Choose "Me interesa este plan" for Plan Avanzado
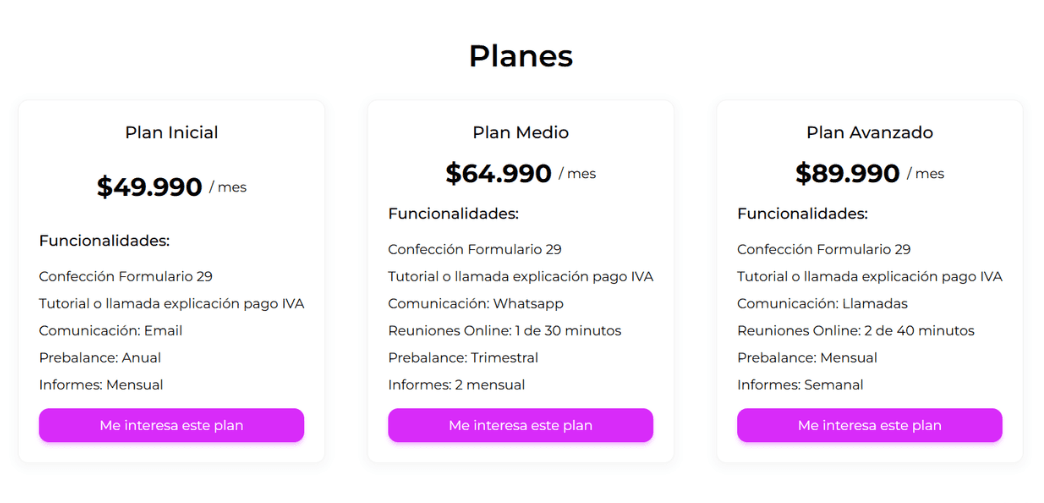This screenshot has width=1044, height=503. pyautogui.click(x=869, y=425)
